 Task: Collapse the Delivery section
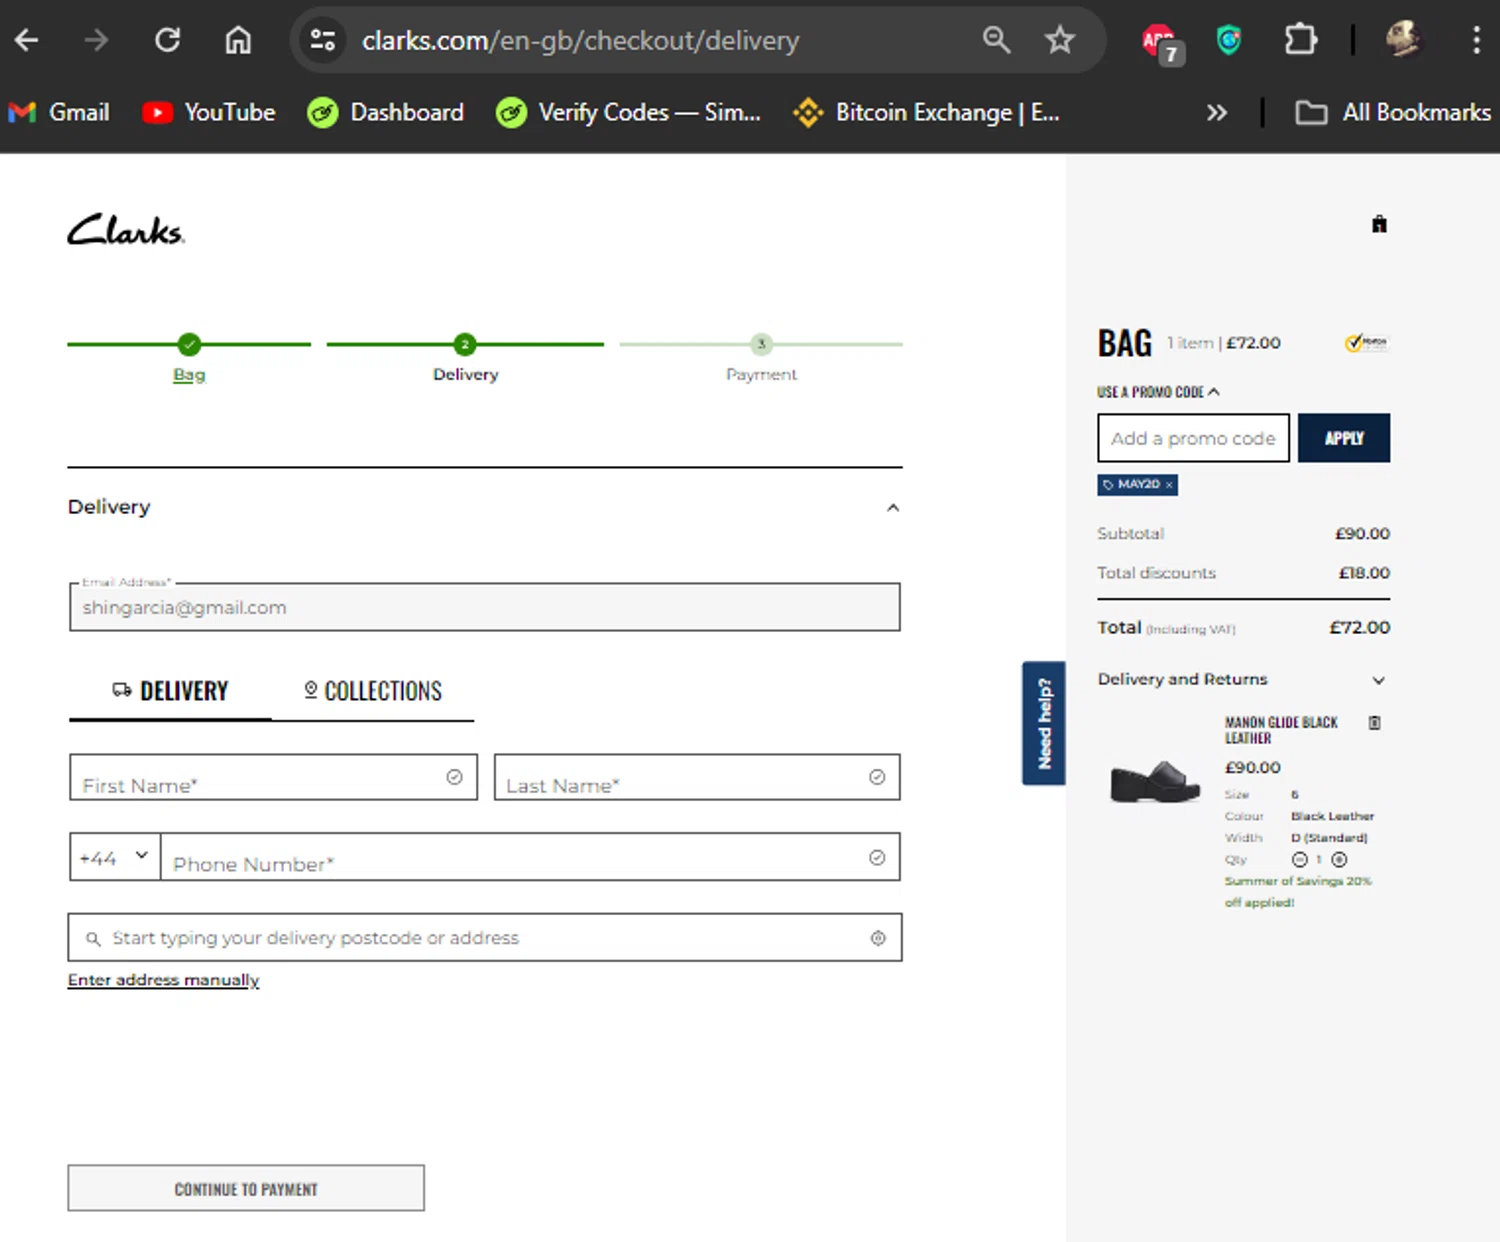click(893, 507)
